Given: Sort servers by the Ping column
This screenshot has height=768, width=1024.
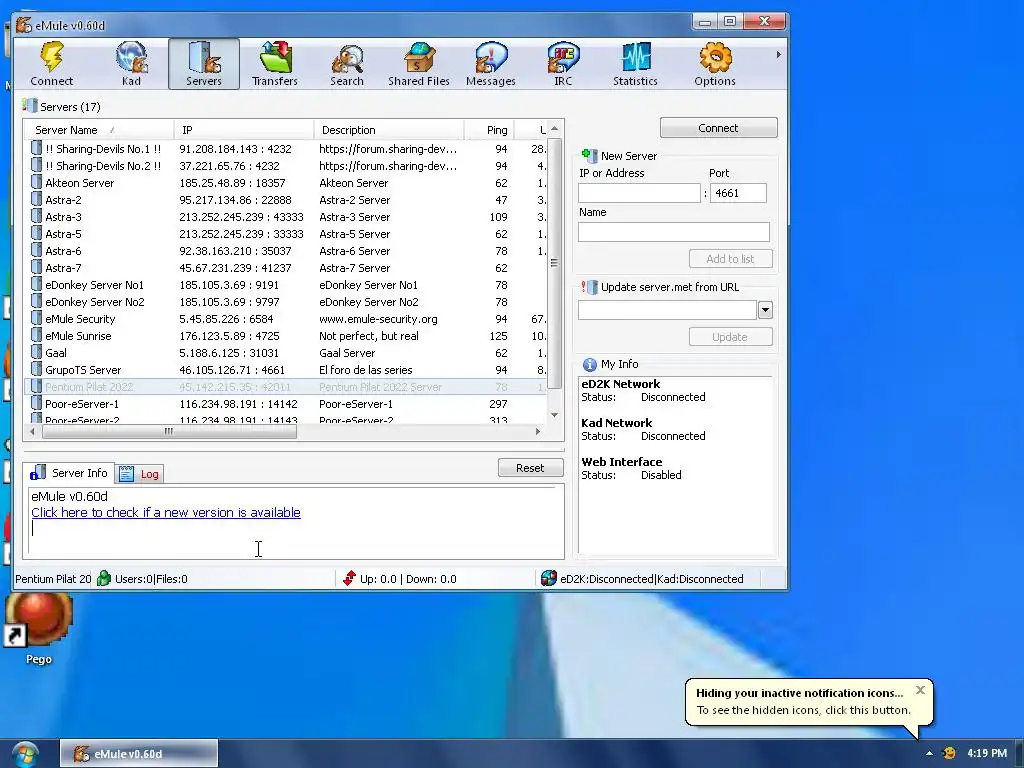Looking at the screenshot, I should 490,130.
